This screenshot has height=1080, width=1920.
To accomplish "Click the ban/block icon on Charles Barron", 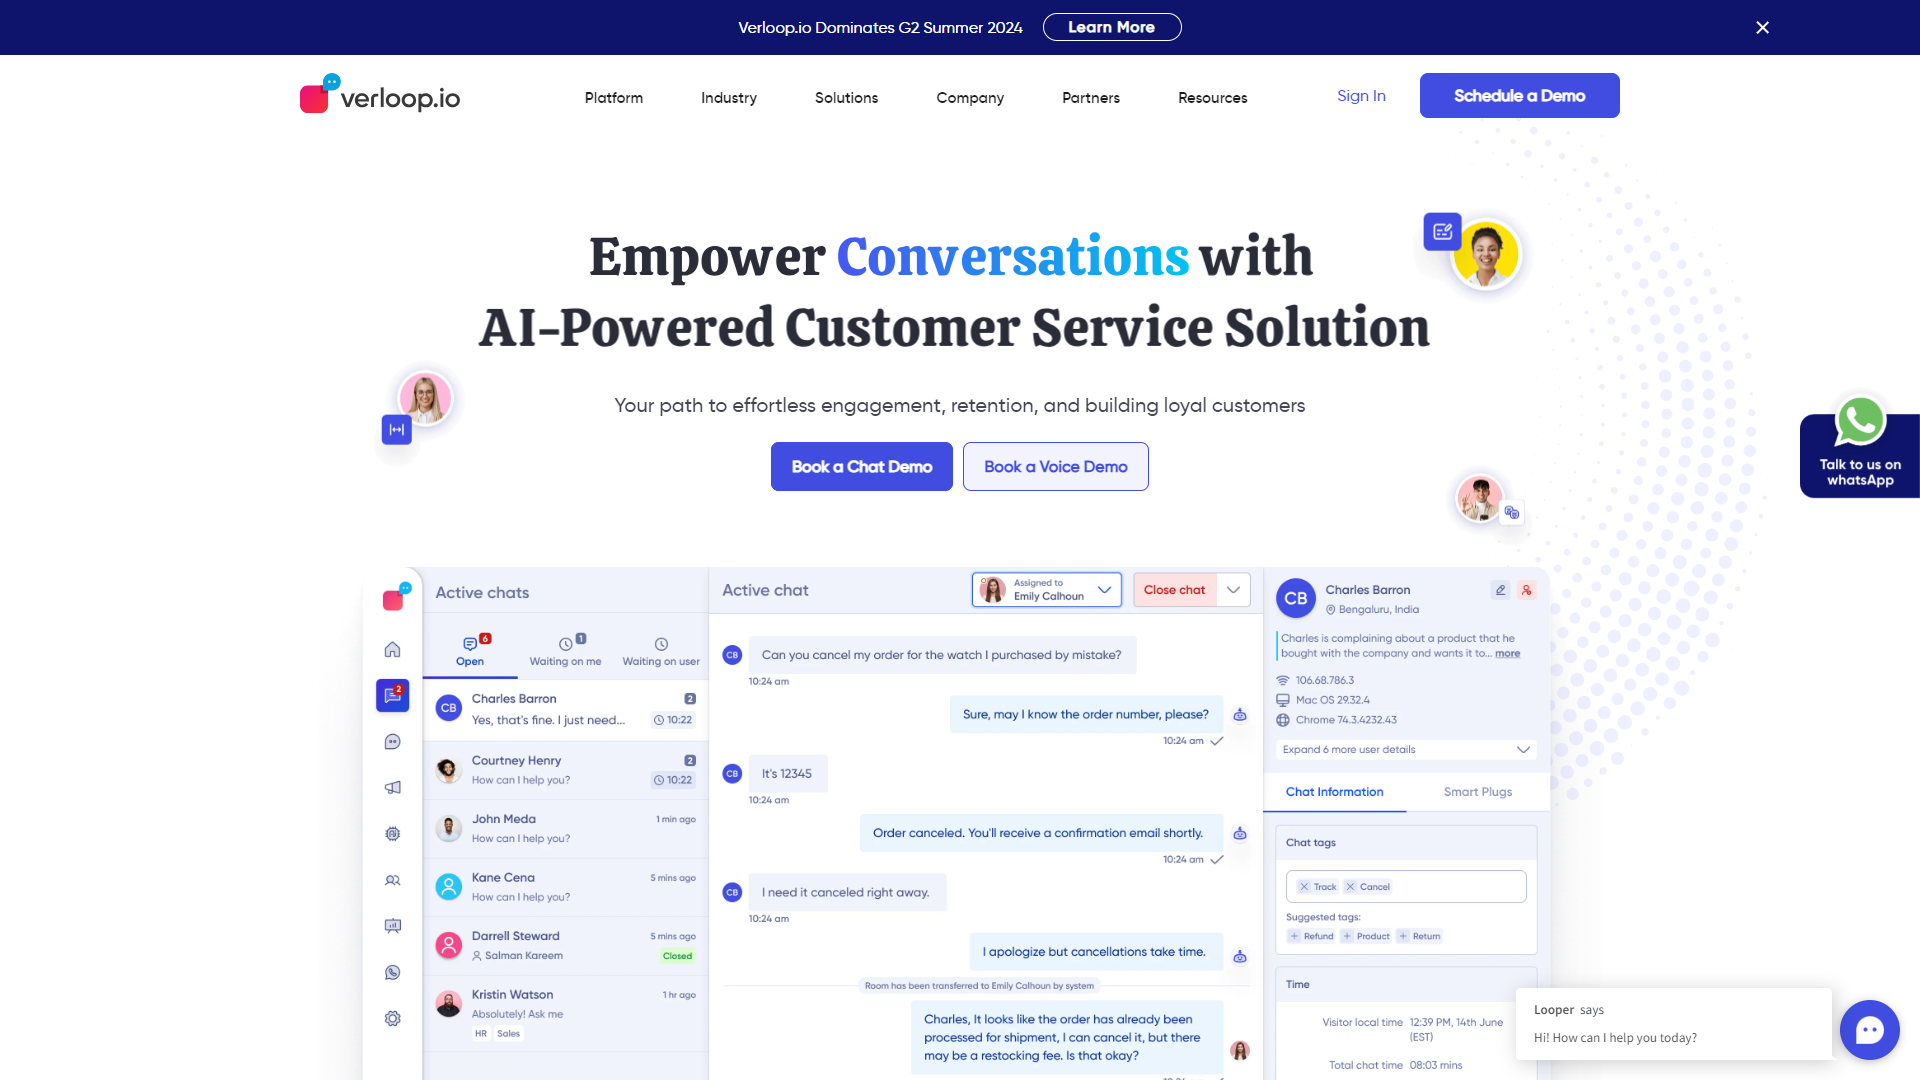I will tap(1527, 589).
